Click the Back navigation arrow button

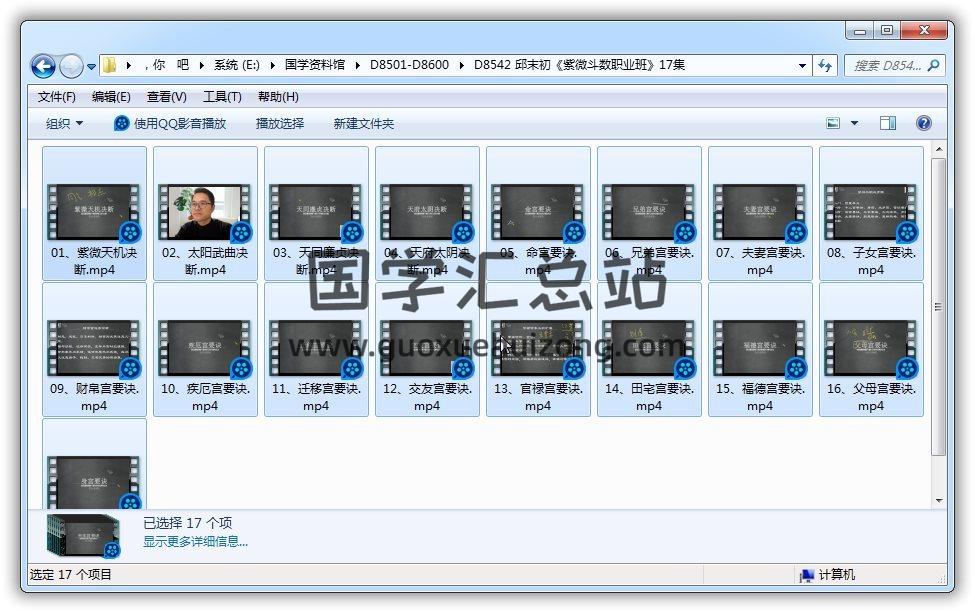pos(43,66)
